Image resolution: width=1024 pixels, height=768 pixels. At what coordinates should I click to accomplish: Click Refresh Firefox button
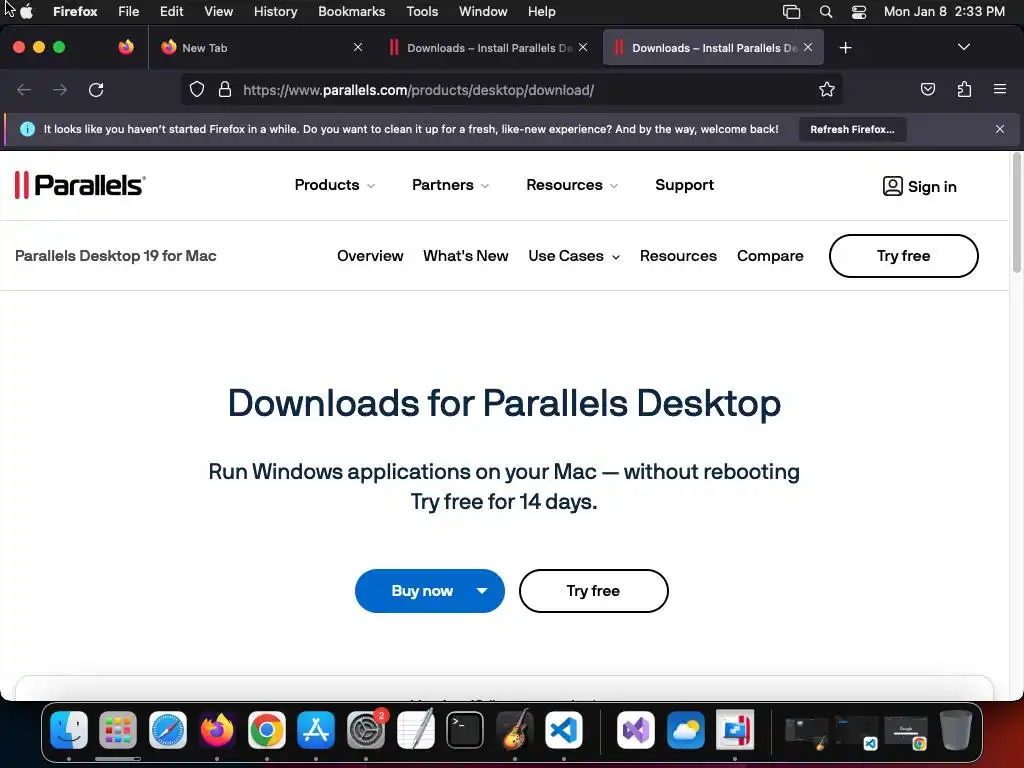coord(852,129)
